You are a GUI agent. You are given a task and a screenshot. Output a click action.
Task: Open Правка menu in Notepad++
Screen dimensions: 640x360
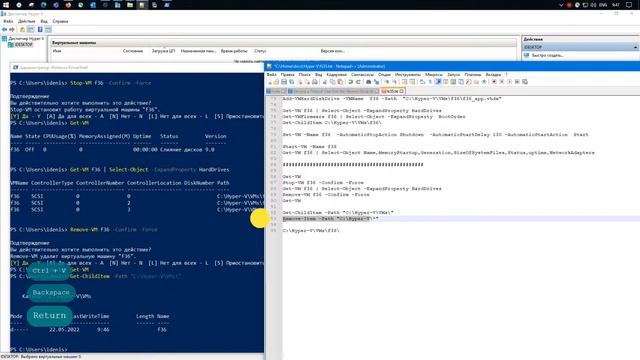[x=287, y=75]
